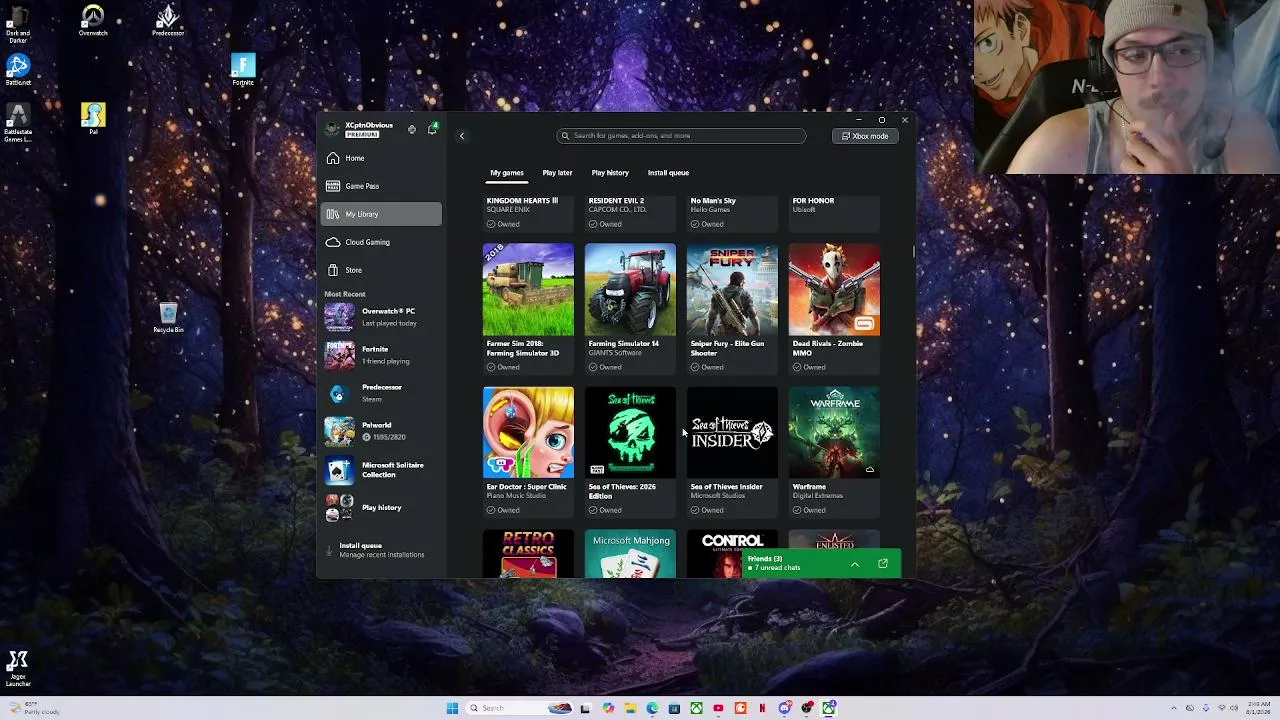The width and height of the screenshot is (1280, 720).
Task: Open the weather widget on the taskbar
Action: pos(33,708)
